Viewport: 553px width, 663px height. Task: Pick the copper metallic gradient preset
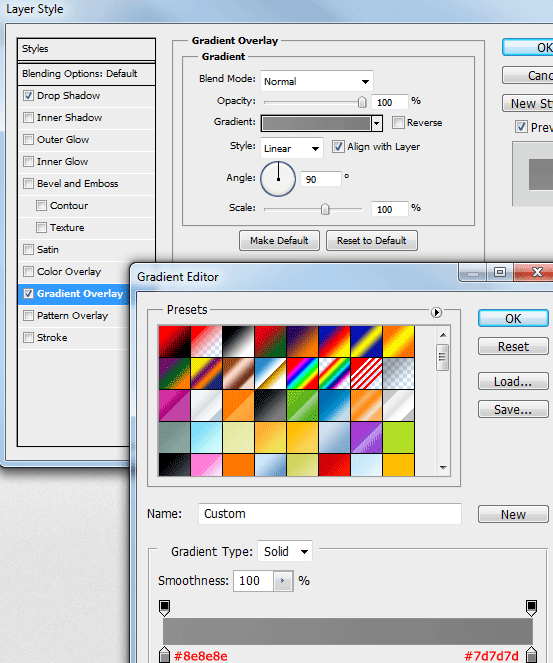pyautogui.click(x=238, y=373)
